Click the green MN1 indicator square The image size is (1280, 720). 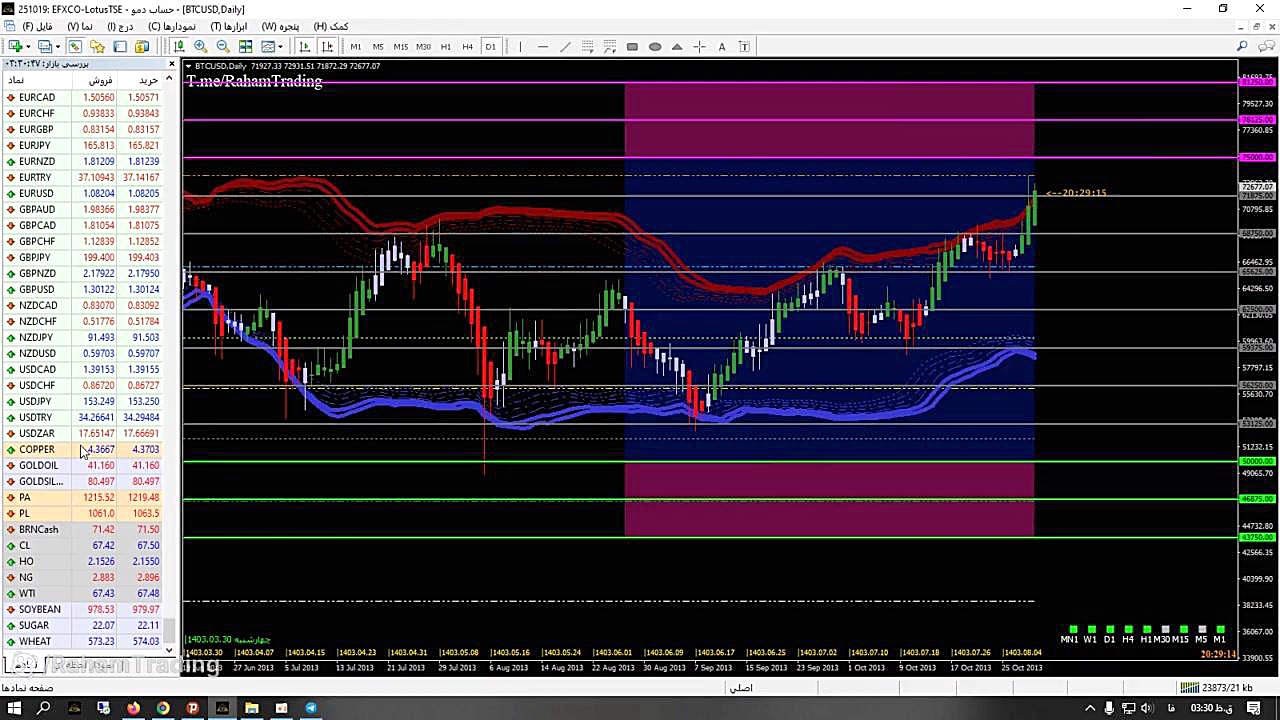(1070, 629)
